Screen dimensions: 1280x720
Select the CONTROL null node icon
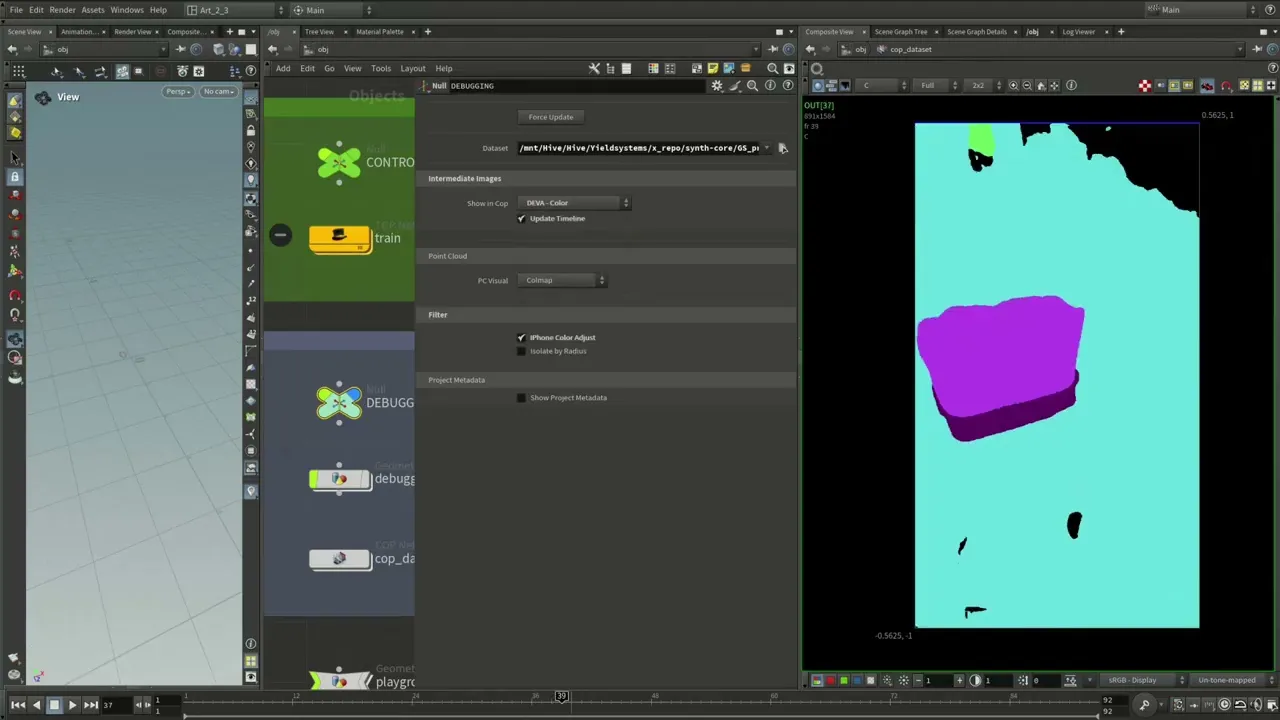pyautogui.click(x=339, y=162)
